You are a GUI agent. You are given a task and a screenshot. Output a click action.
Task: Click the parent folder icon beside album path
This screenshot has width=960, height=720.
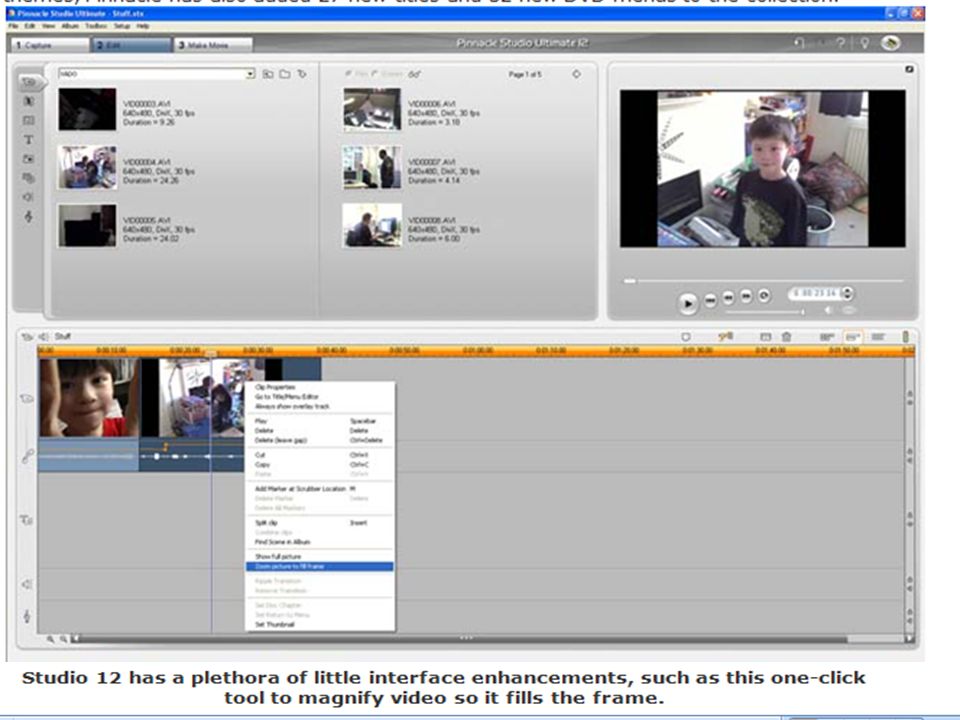(x=268, y=74)
